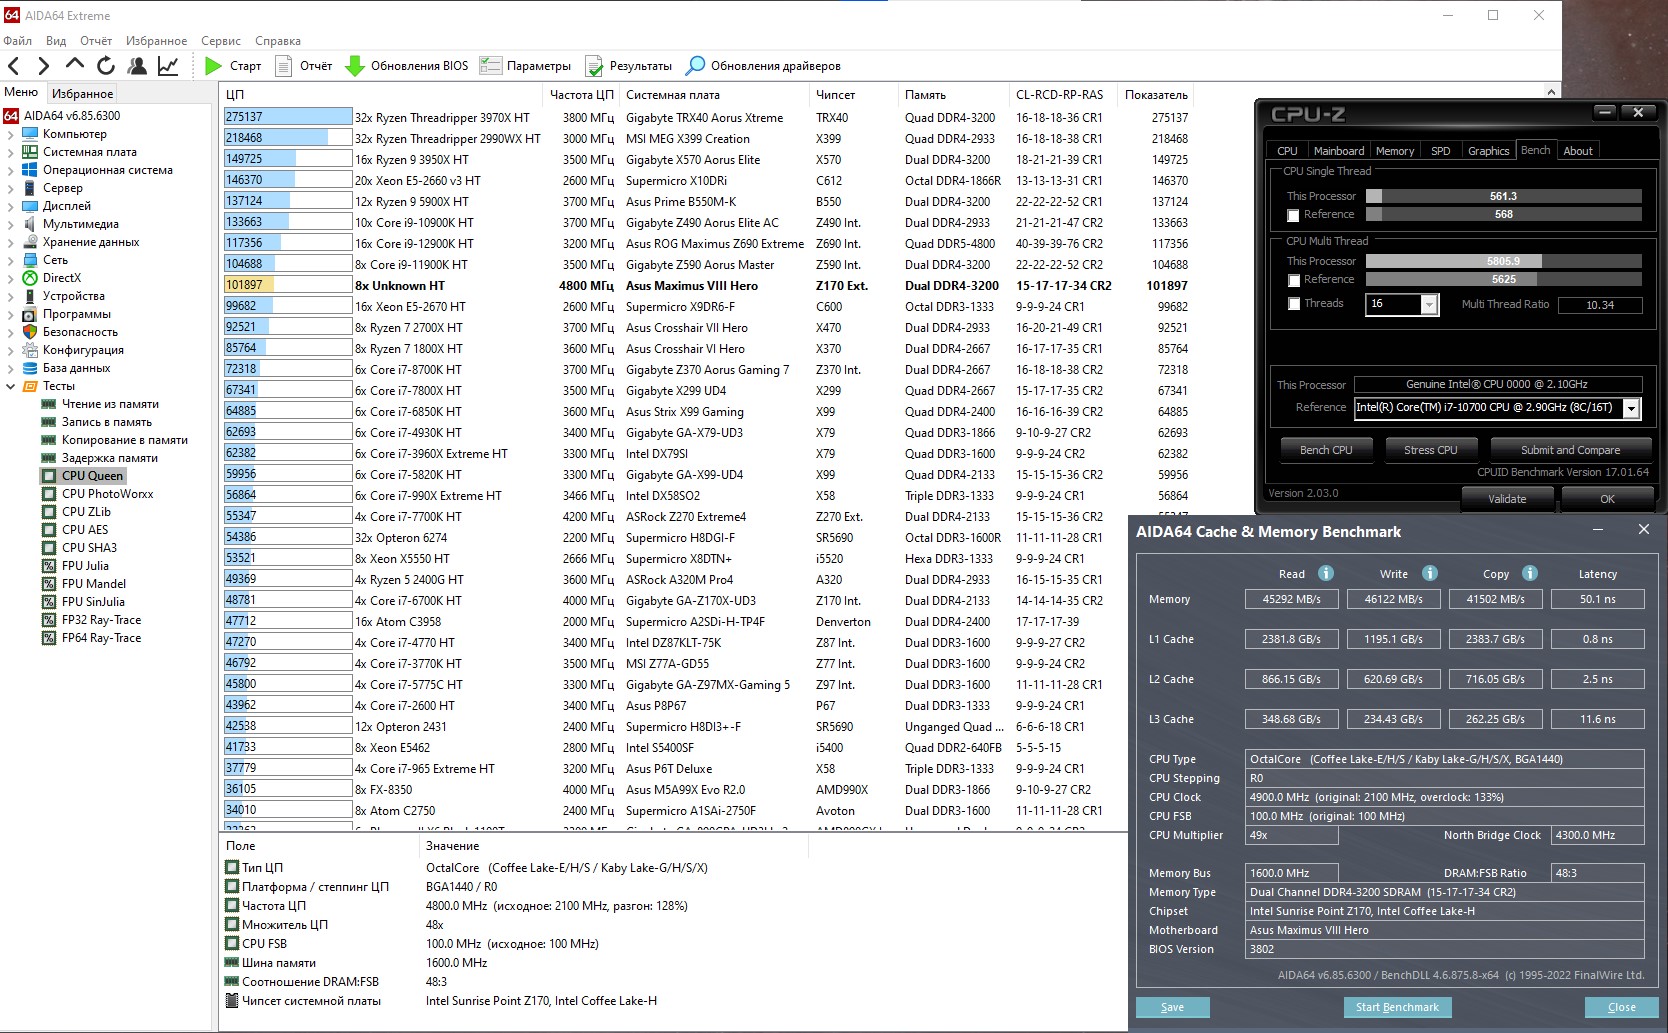Start the benchmark with the green Старт button
1668x1033 pixels.
232,66
